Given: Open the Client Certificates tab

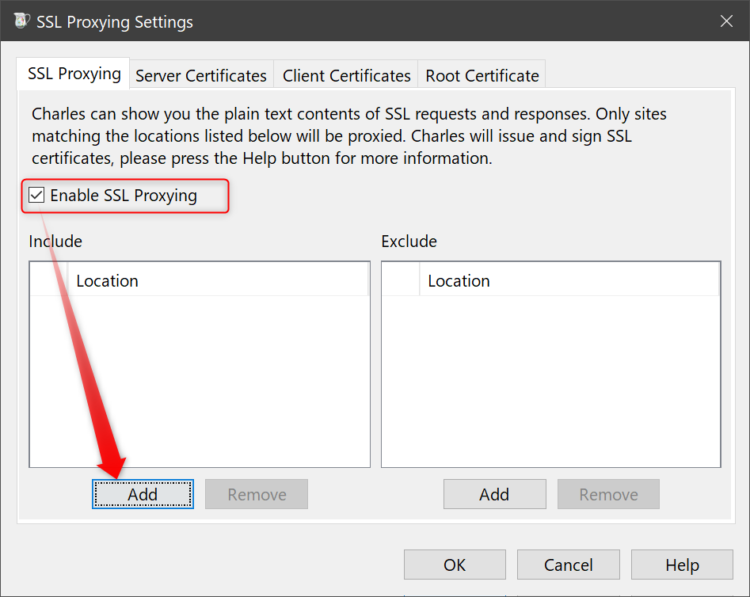Looking at the screenshot, I should coord(346,76).
